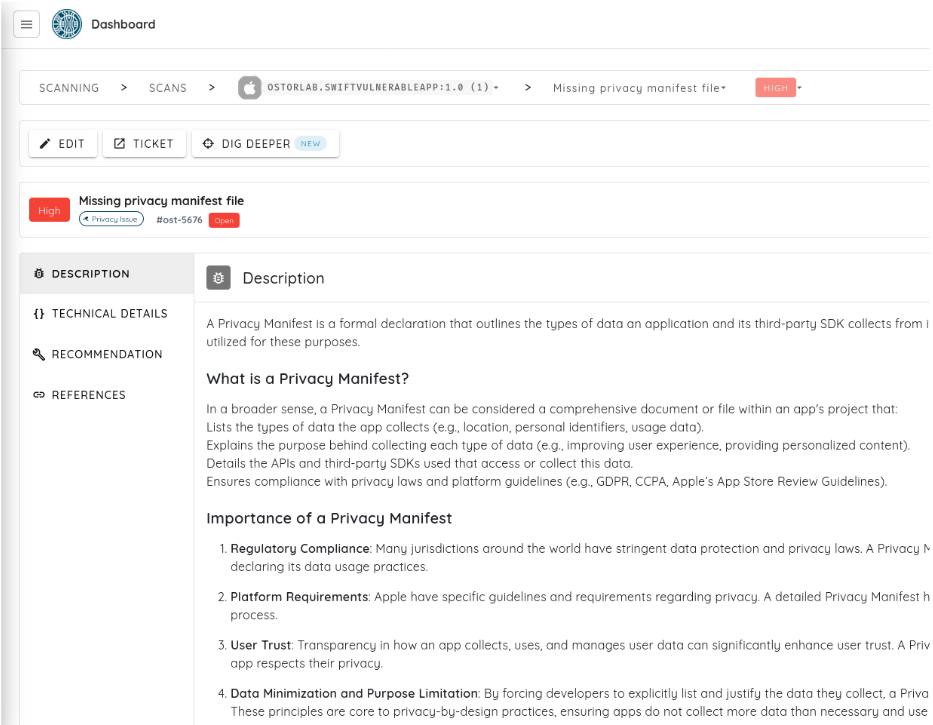Click the bug icon beside Description heading
The width and height of the screenshot is (933, 725).
pyautogui.click(x=218, y=278)
